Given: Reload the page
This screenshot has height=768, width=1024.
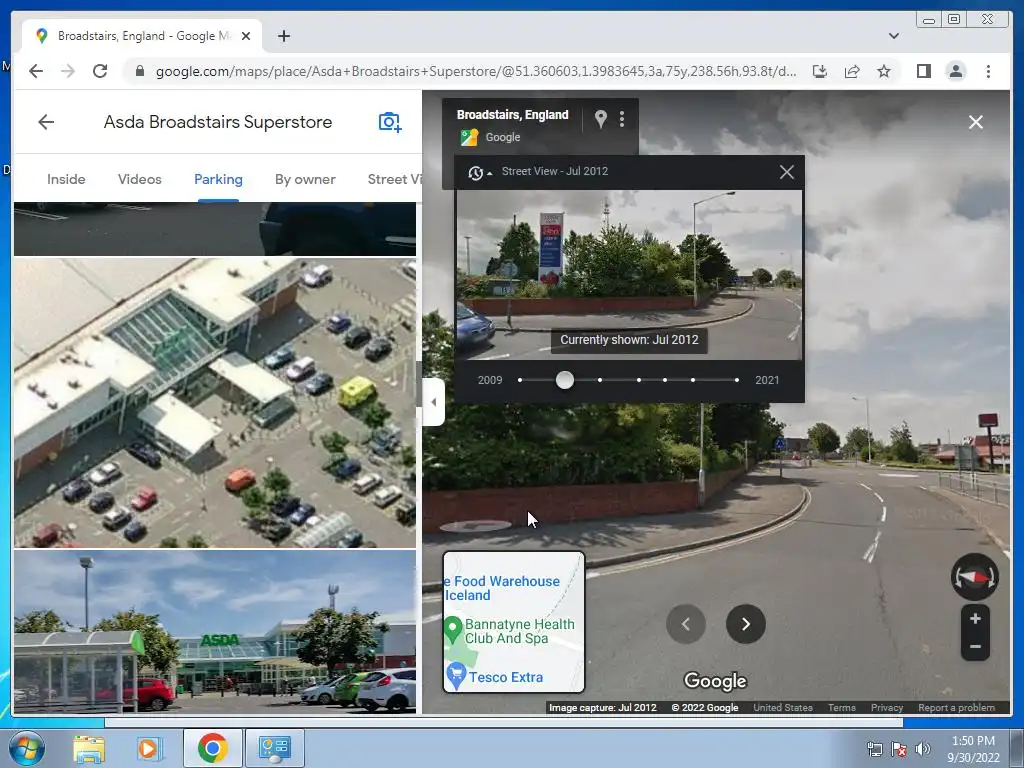Looking at the screenshot, I should pyautogui.click(x=100, y=71).
